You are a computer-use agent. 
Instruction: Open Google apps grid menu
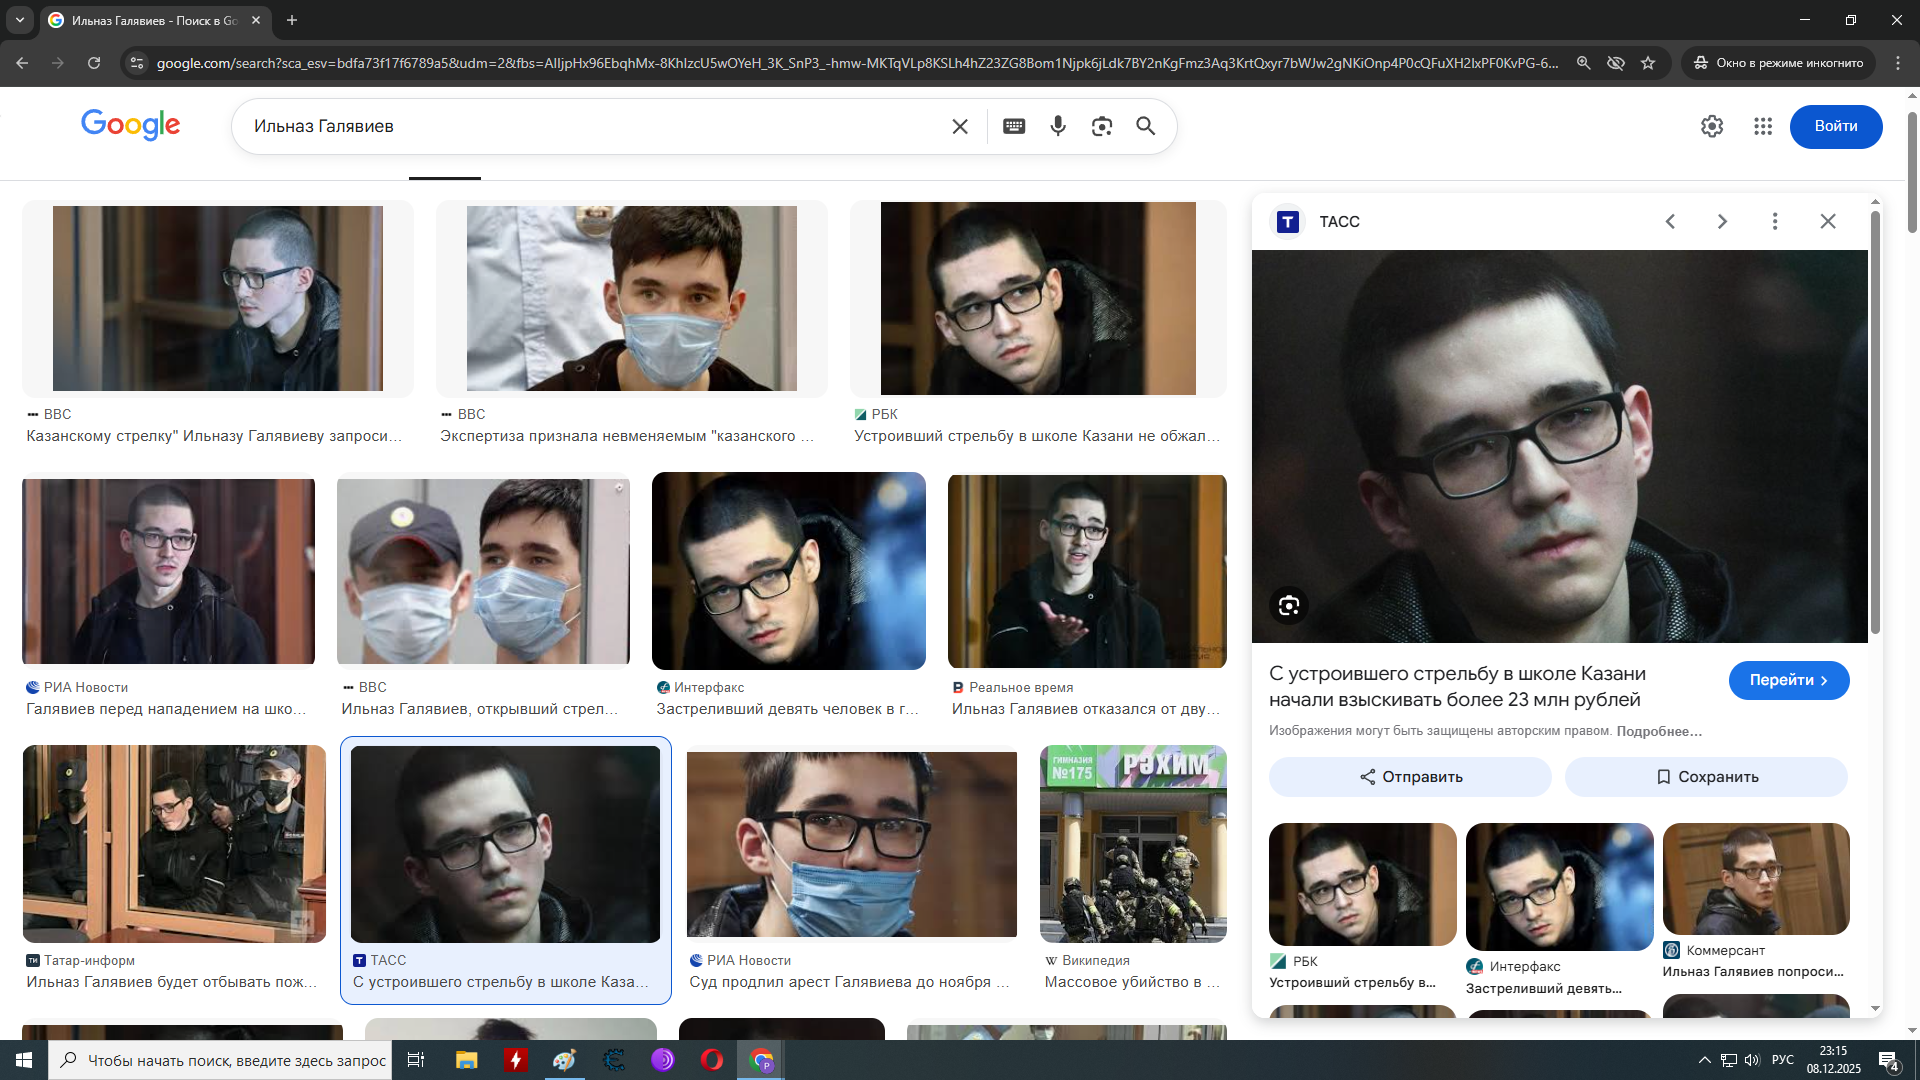point(1763,126)
